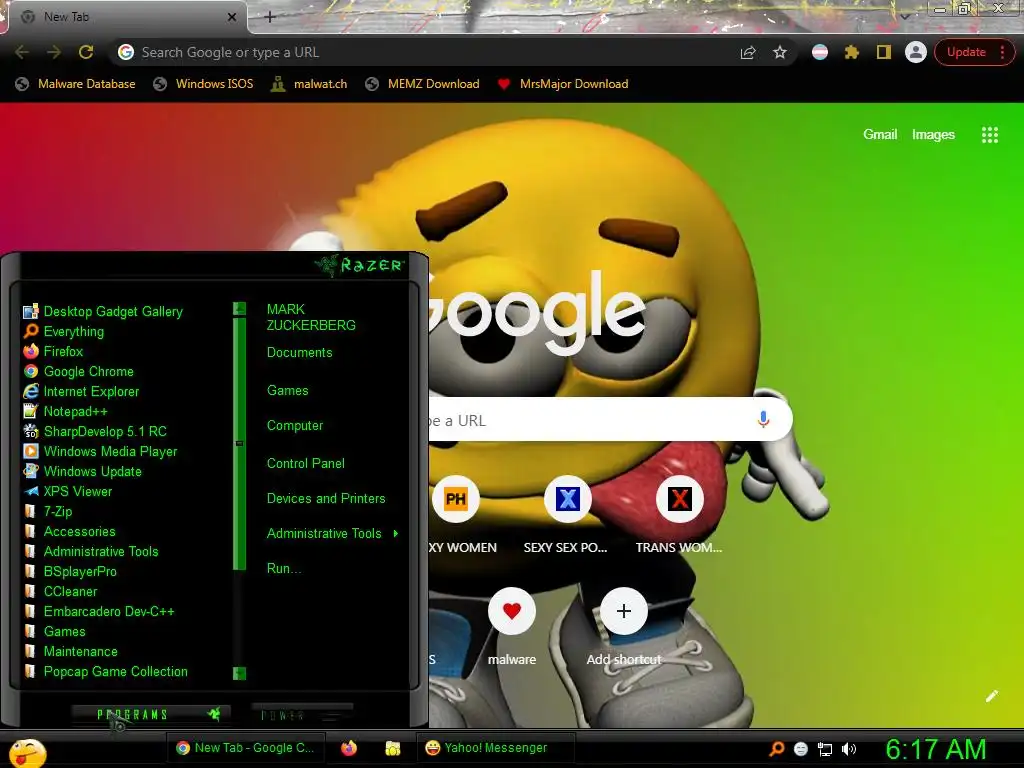The height and width of the screenshot is (768, 1024).
Task: Open the file explorer taskbar icon
Action: click(x=392, y=748)
